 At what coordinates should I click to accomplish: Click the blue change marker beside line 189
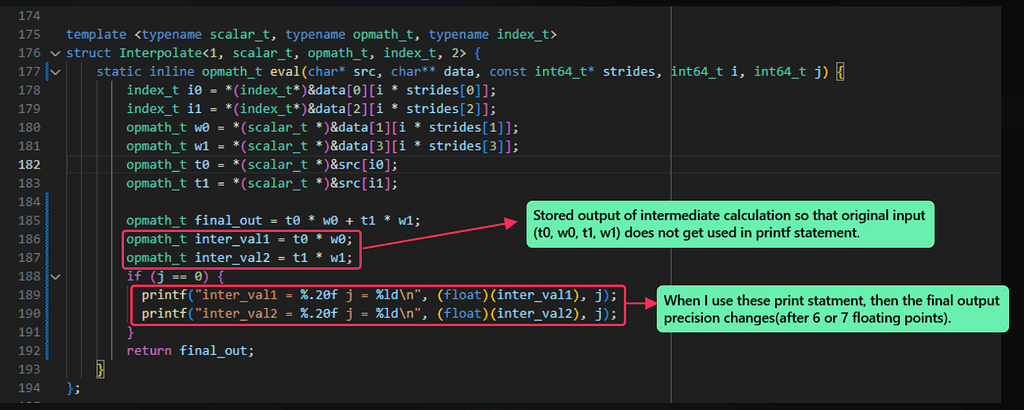pyautogui.click(x=49, y=295)
